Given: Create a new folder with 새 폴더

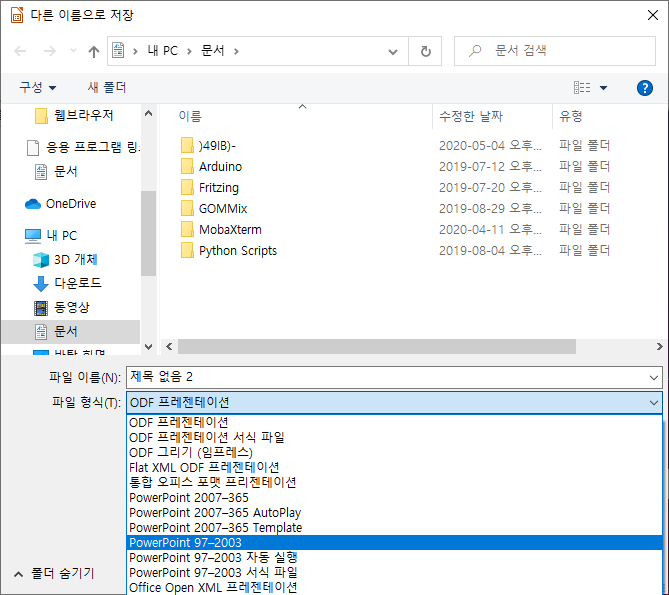Looking at the screenshot, I should [x=107, y=87].
